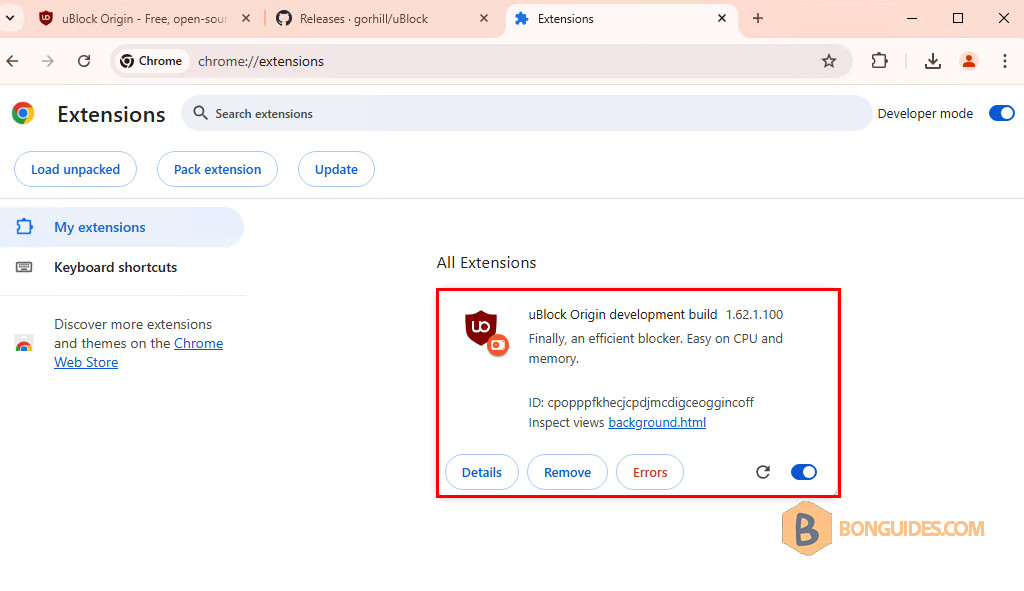Open the Chrome profile avatar
The width and height of the screenshot is (1024, 591).
(x=968, y=61)
